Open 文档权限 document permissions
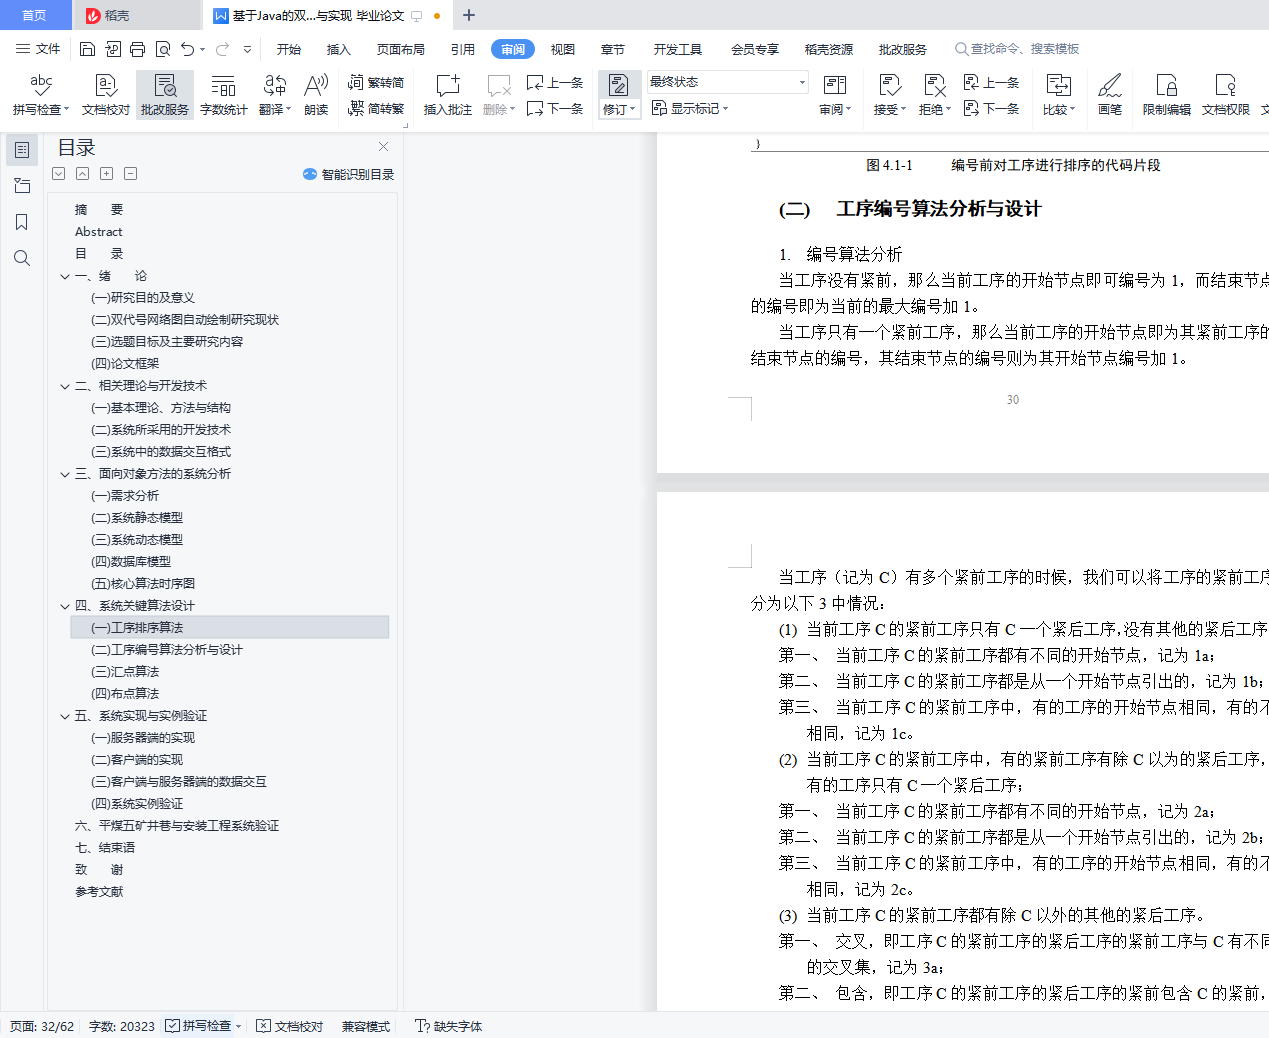Viewport: 1269px width, 1038px height. click(1226, 95)
